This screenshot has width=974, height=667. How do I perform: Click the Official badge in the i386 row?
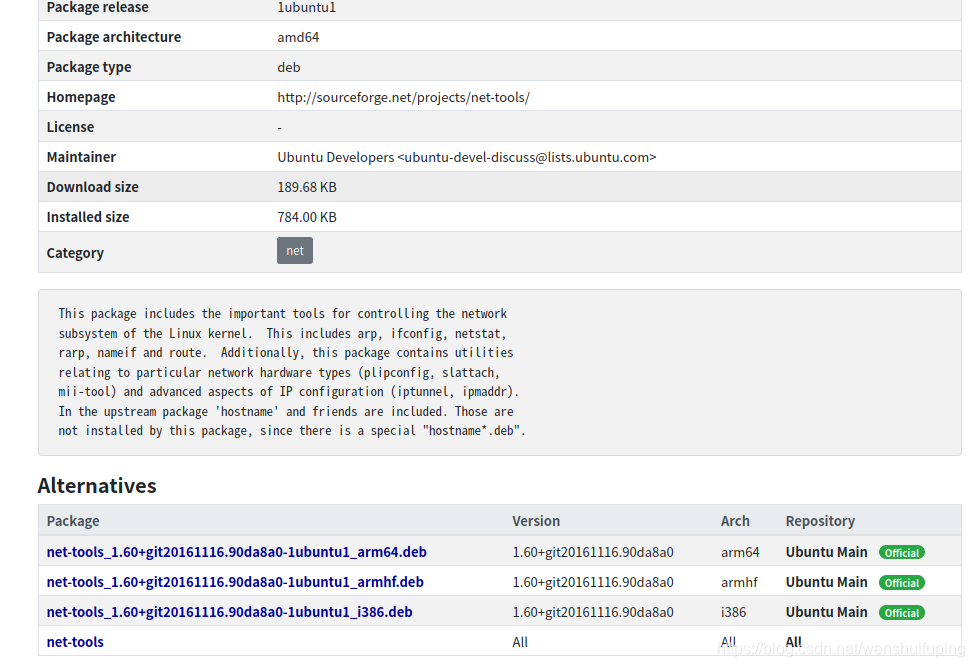point(901,612)
